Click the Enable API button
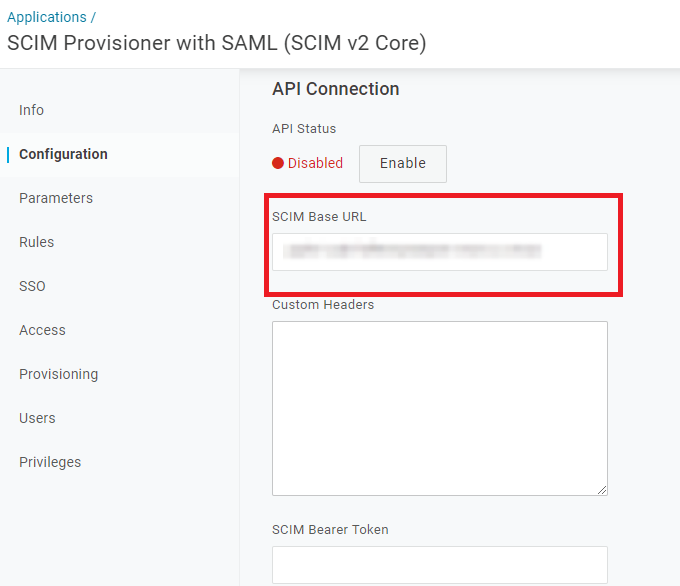 tap(403, 164)
